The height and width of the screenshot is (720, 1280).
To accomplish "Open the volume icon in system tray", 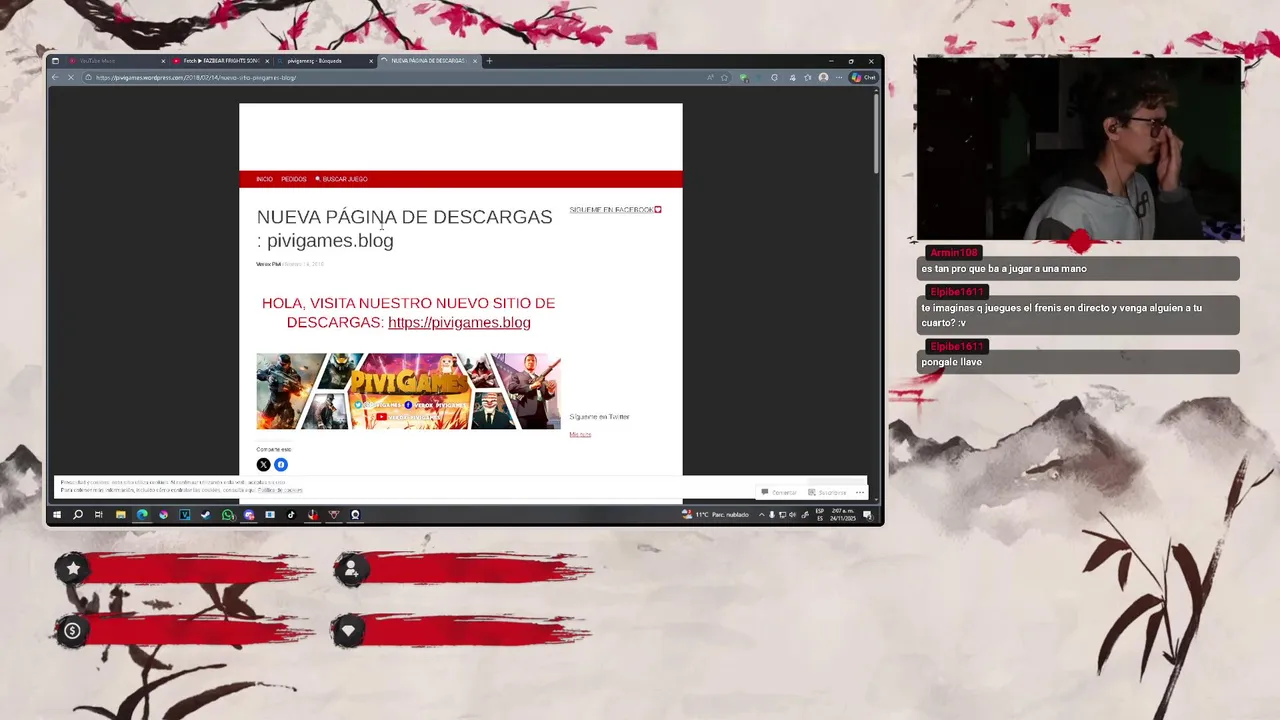I will tap(792, 515).
